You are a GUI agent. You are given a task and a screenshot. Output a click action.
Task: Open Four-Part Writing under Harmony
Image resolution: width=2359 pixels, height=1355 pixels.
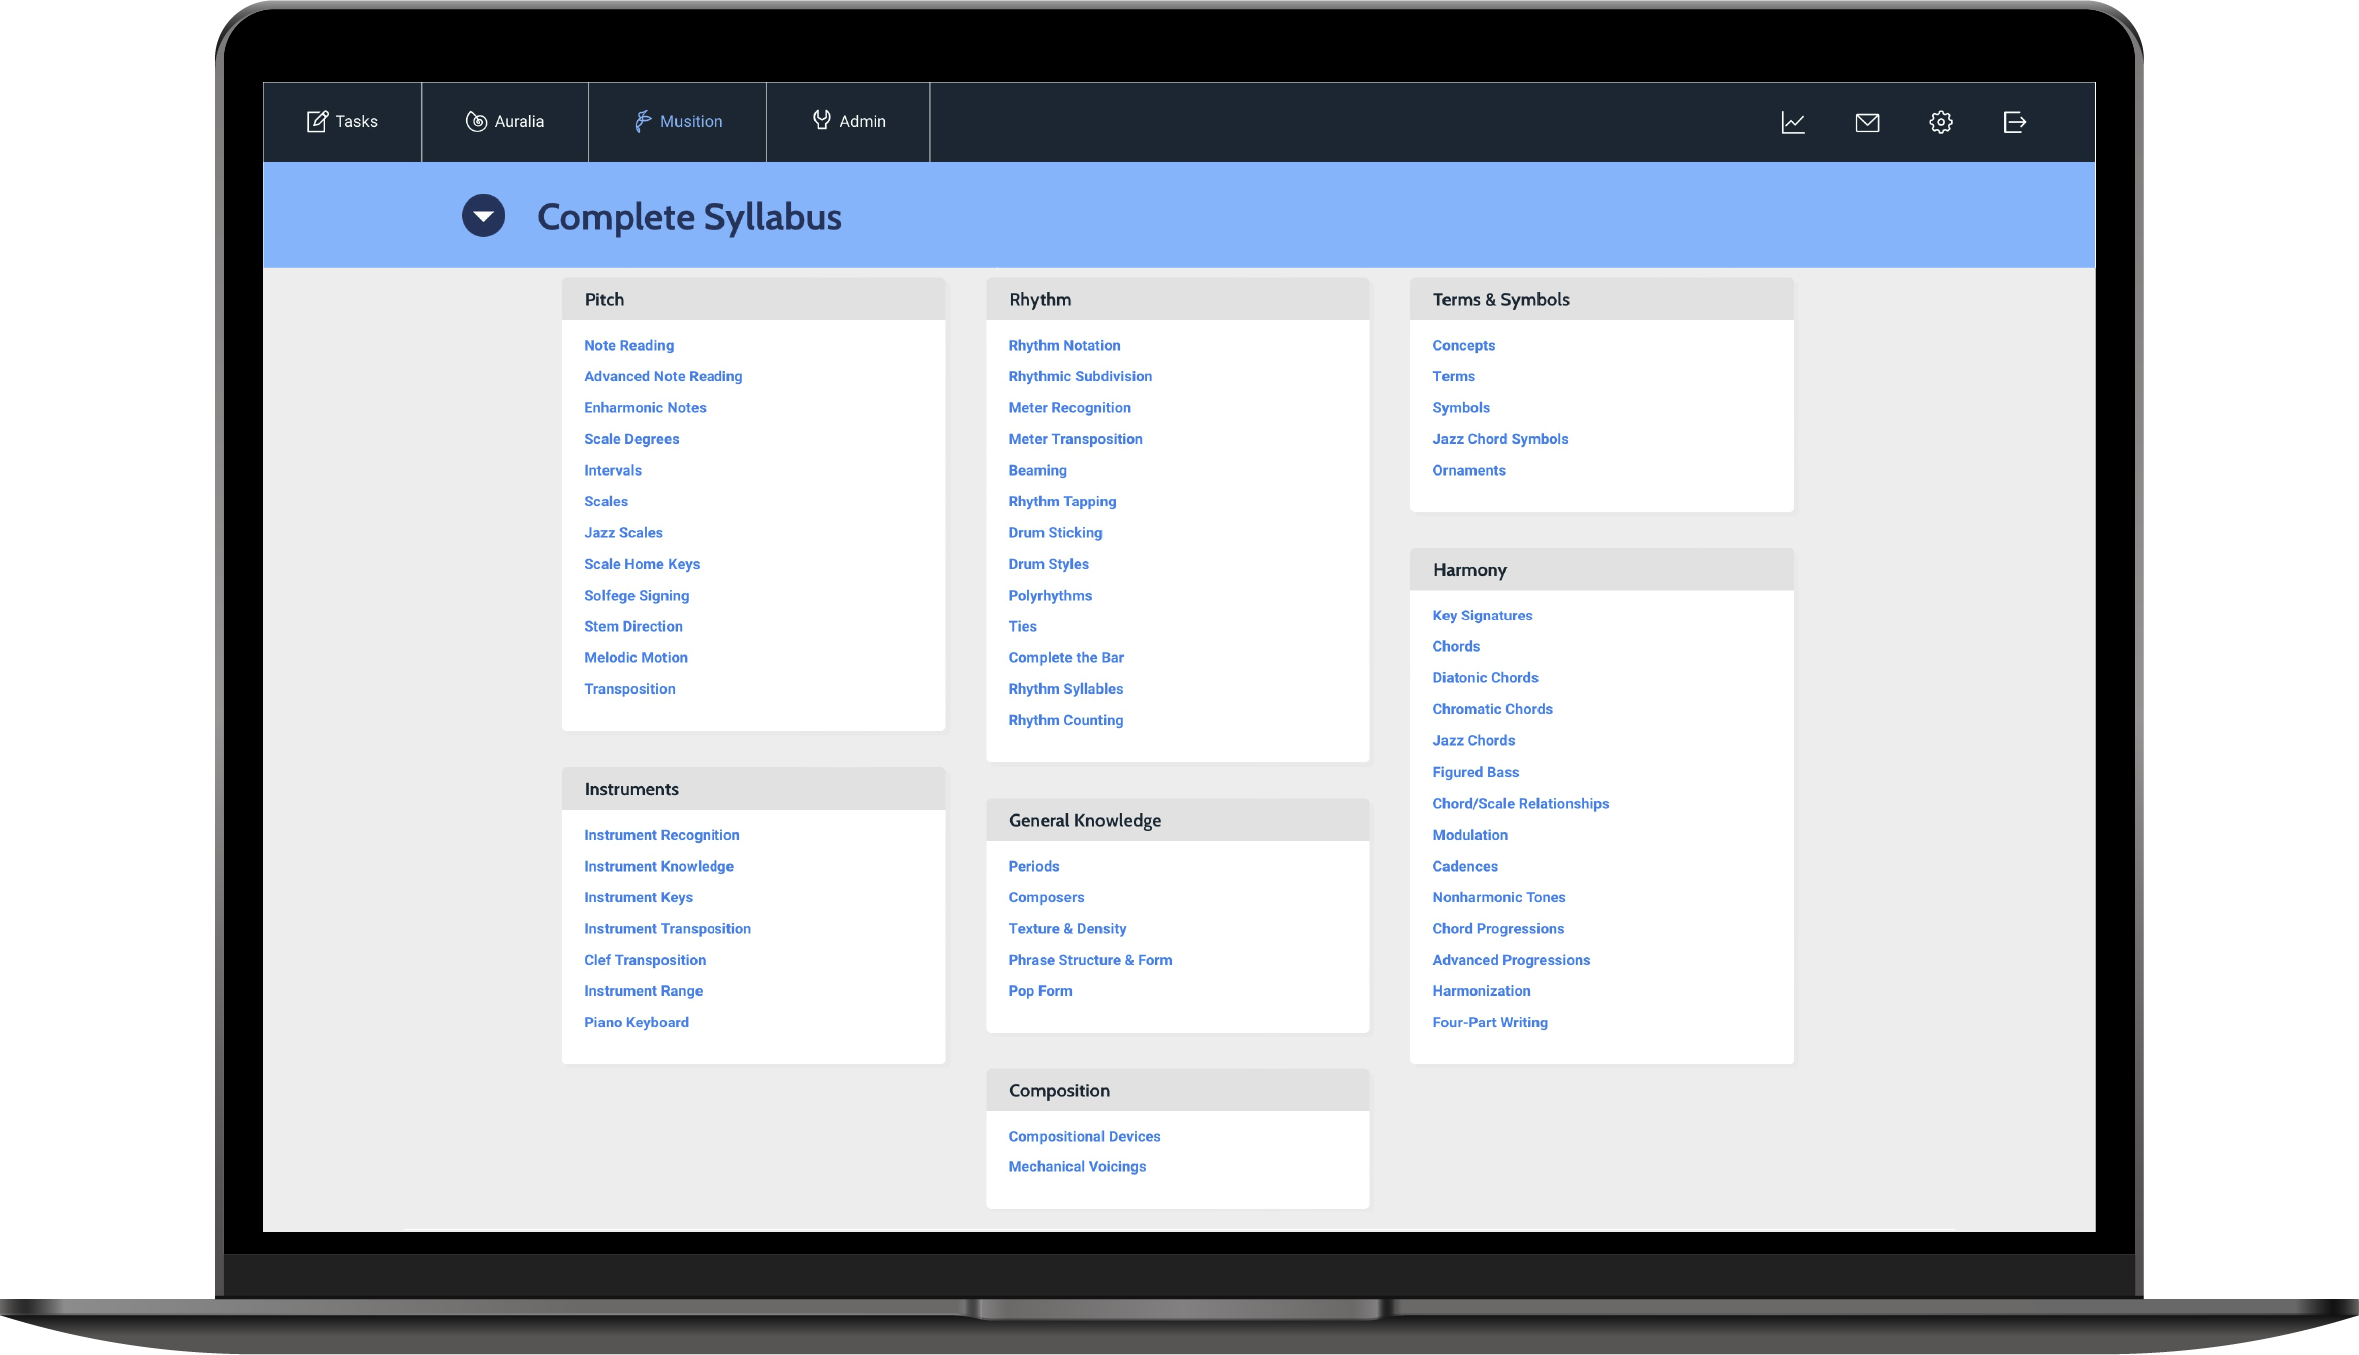(x=1489, y=1022)
